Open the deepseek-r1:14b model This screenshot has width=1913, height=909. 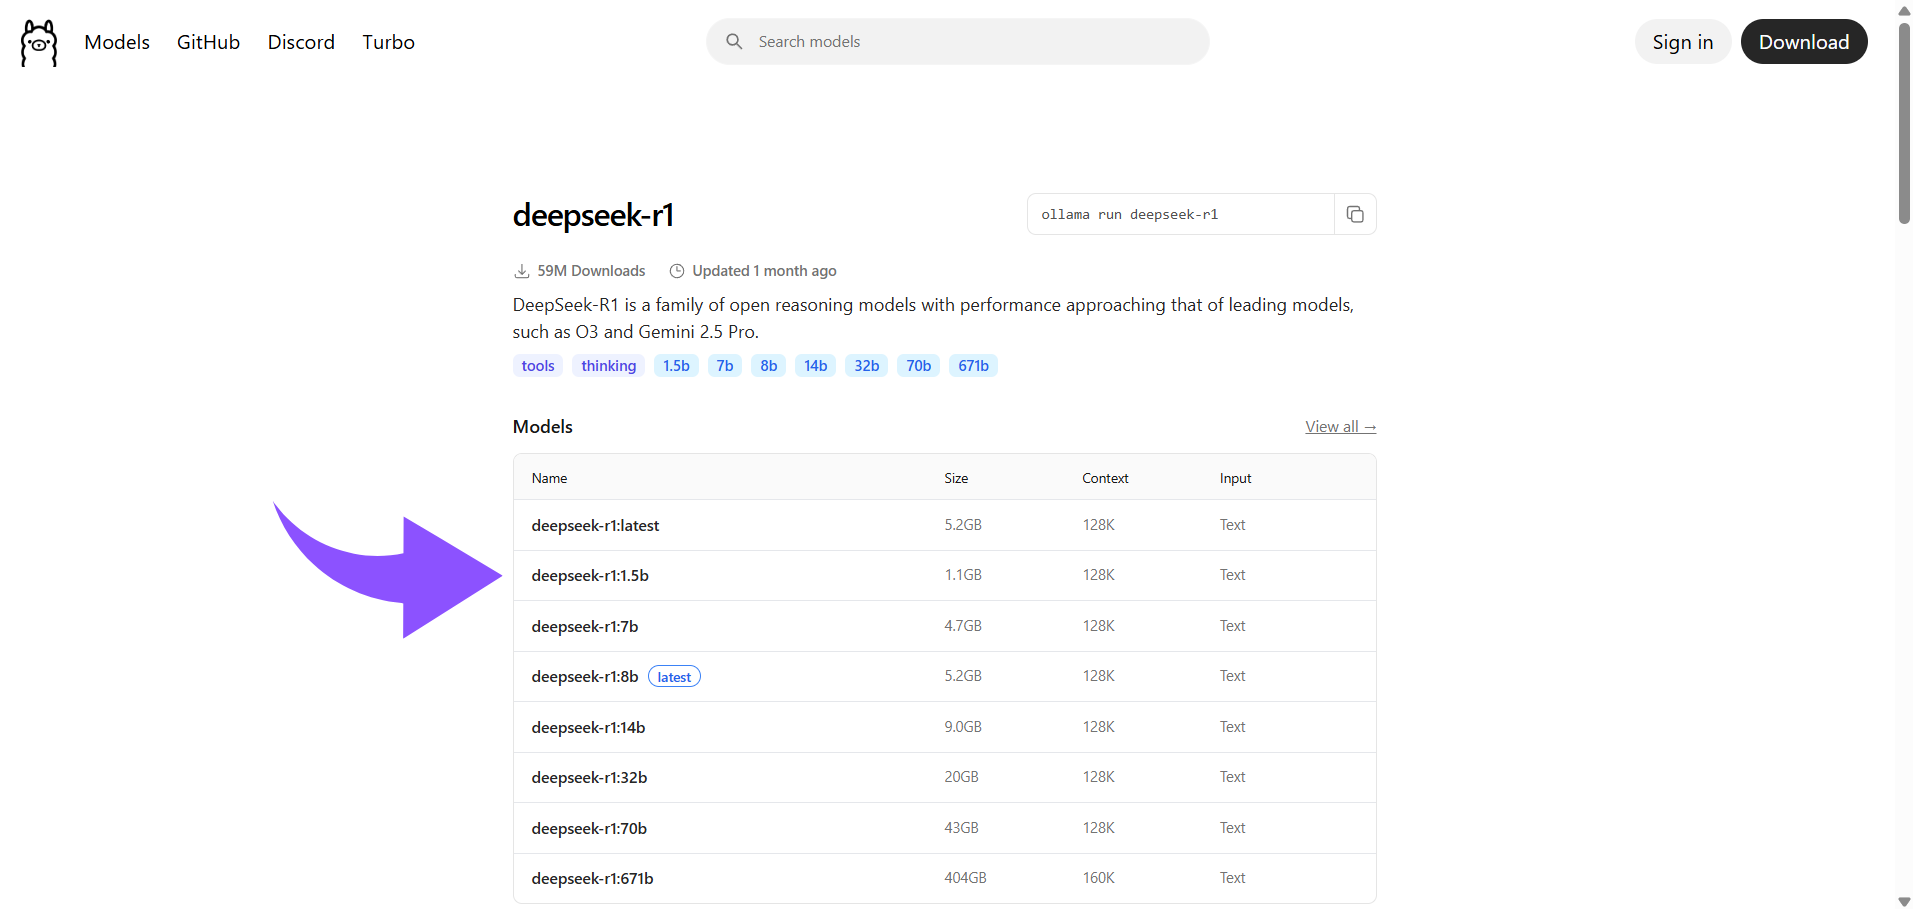click(x=588, y=728)
